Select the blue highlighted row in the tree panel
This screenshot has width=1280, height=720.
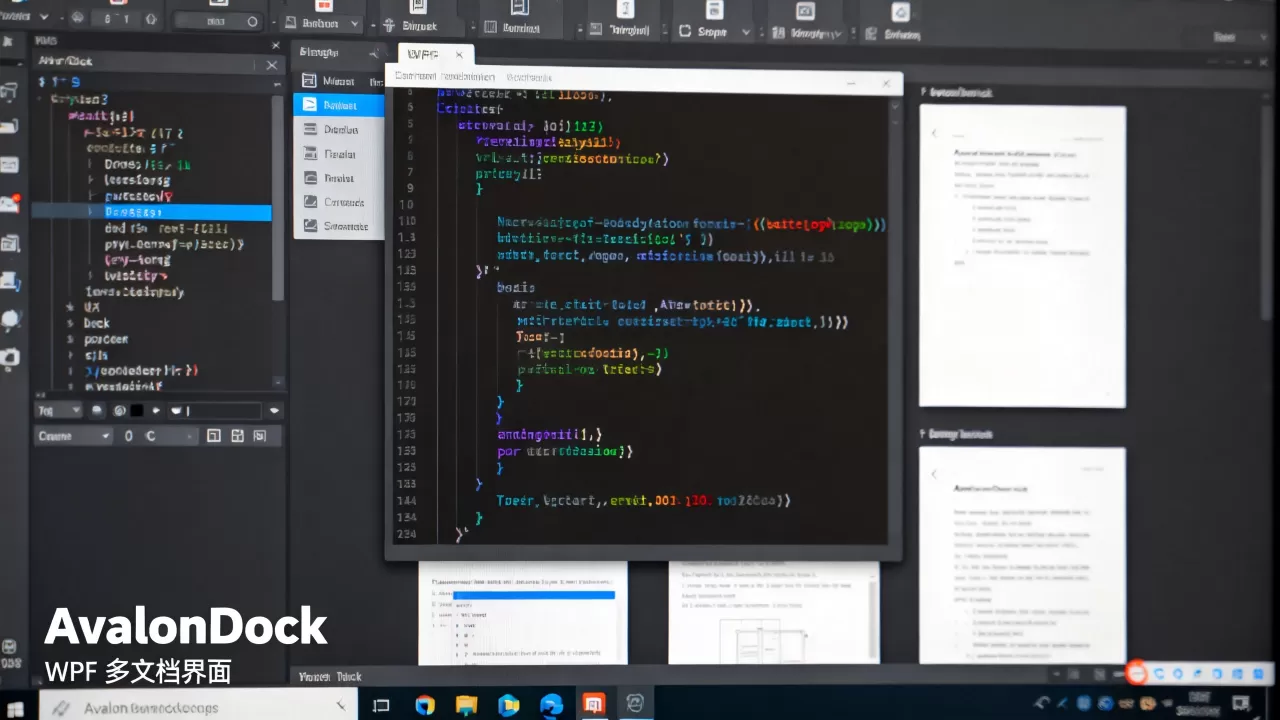click(x=152, y=212)
